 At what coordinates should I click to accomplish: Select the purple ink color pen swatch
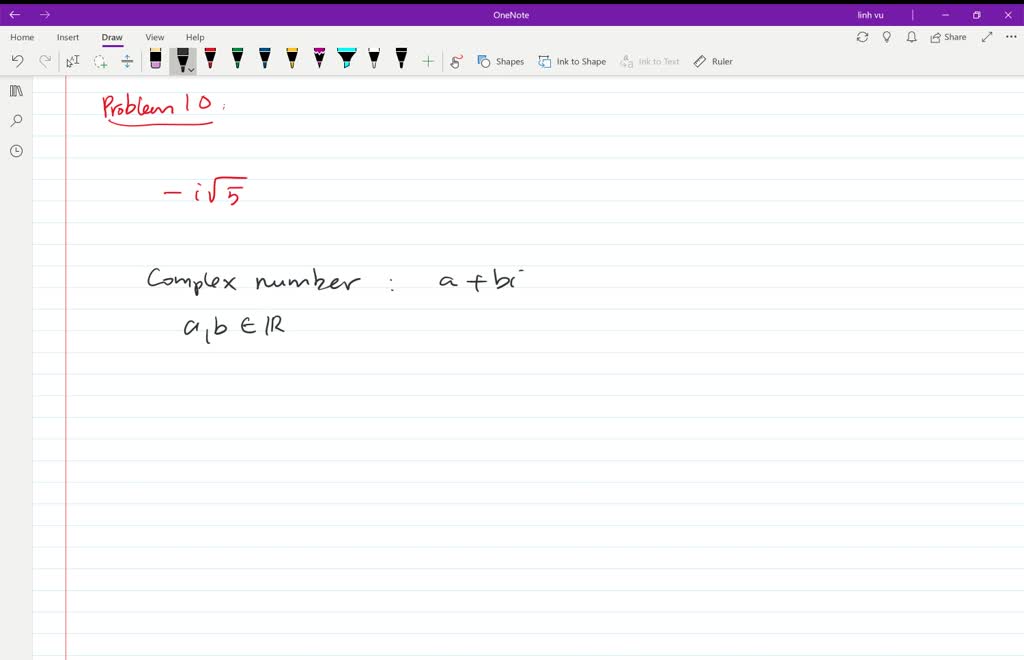pyautogui.click(x=318, y=58)
